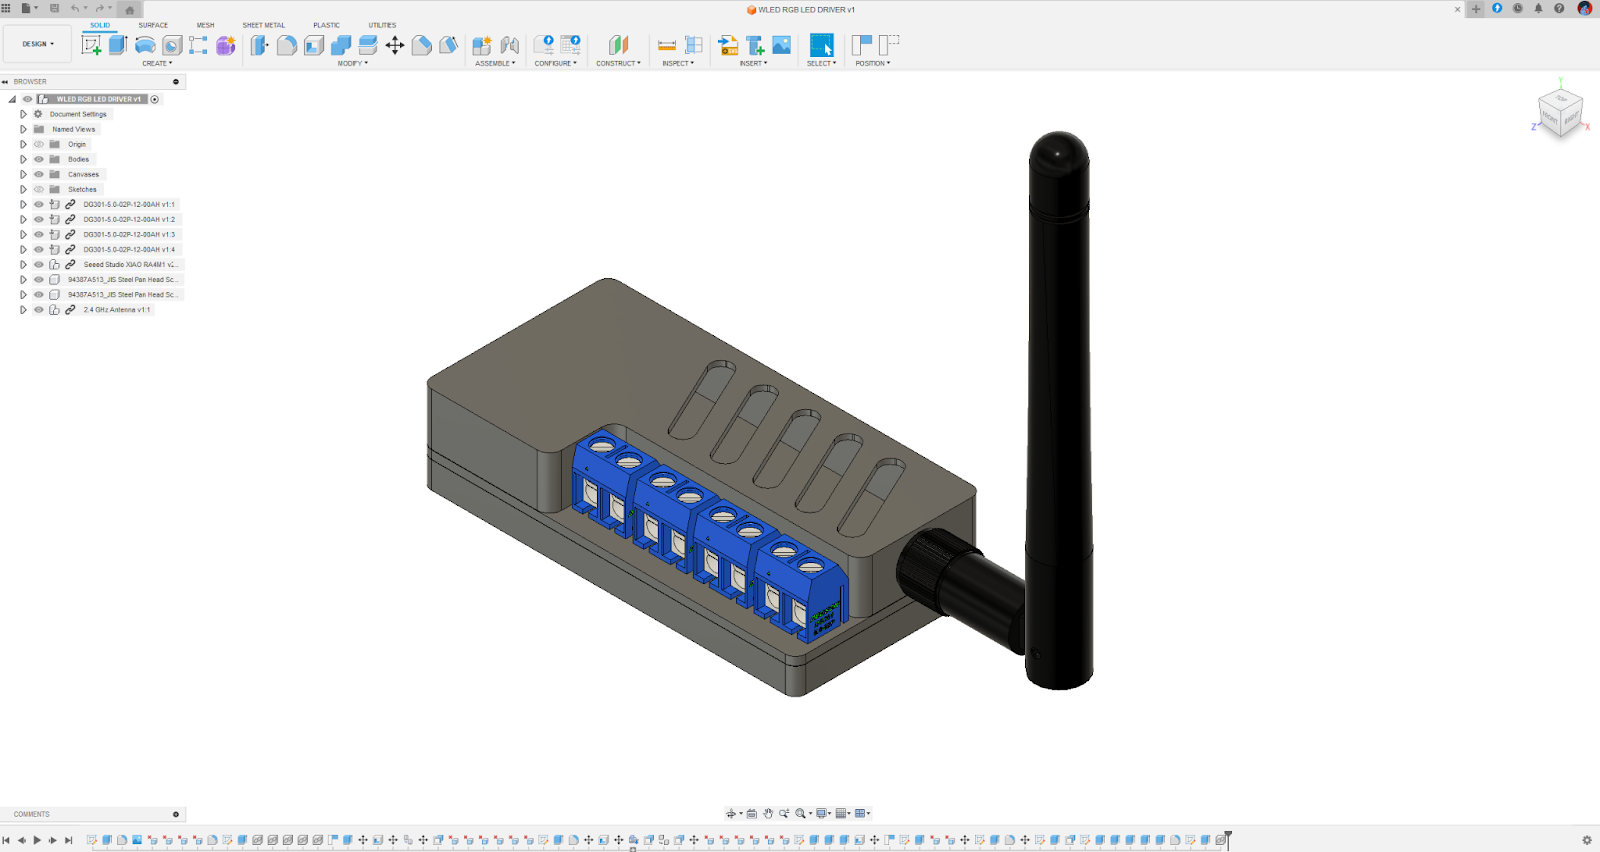This screenshot has width=1600, height=852.
Task: Select the Move/Copy tool
Action: [395, 45]
